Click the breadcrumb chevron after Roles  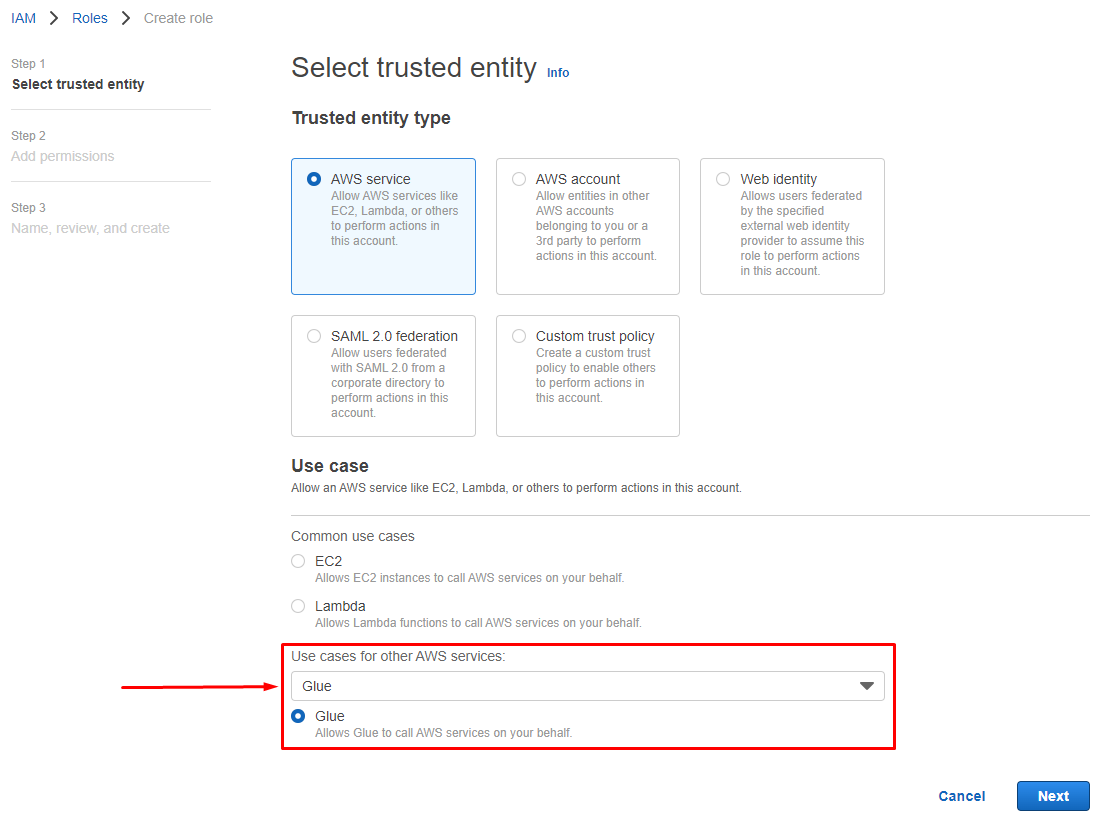[124, 17]
